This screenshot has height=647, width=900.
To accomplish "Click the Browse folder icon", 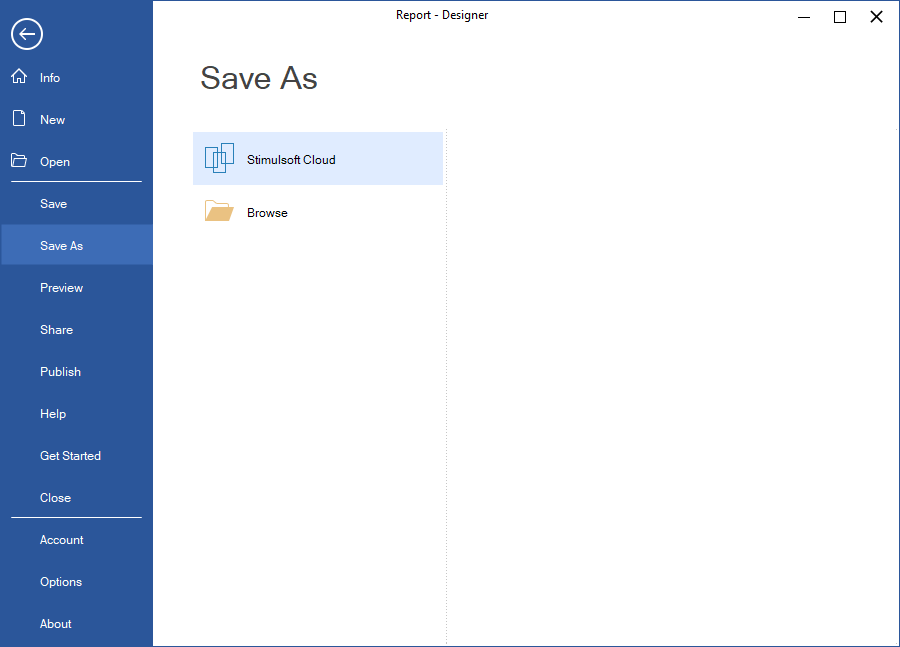I will click(219, 212).
